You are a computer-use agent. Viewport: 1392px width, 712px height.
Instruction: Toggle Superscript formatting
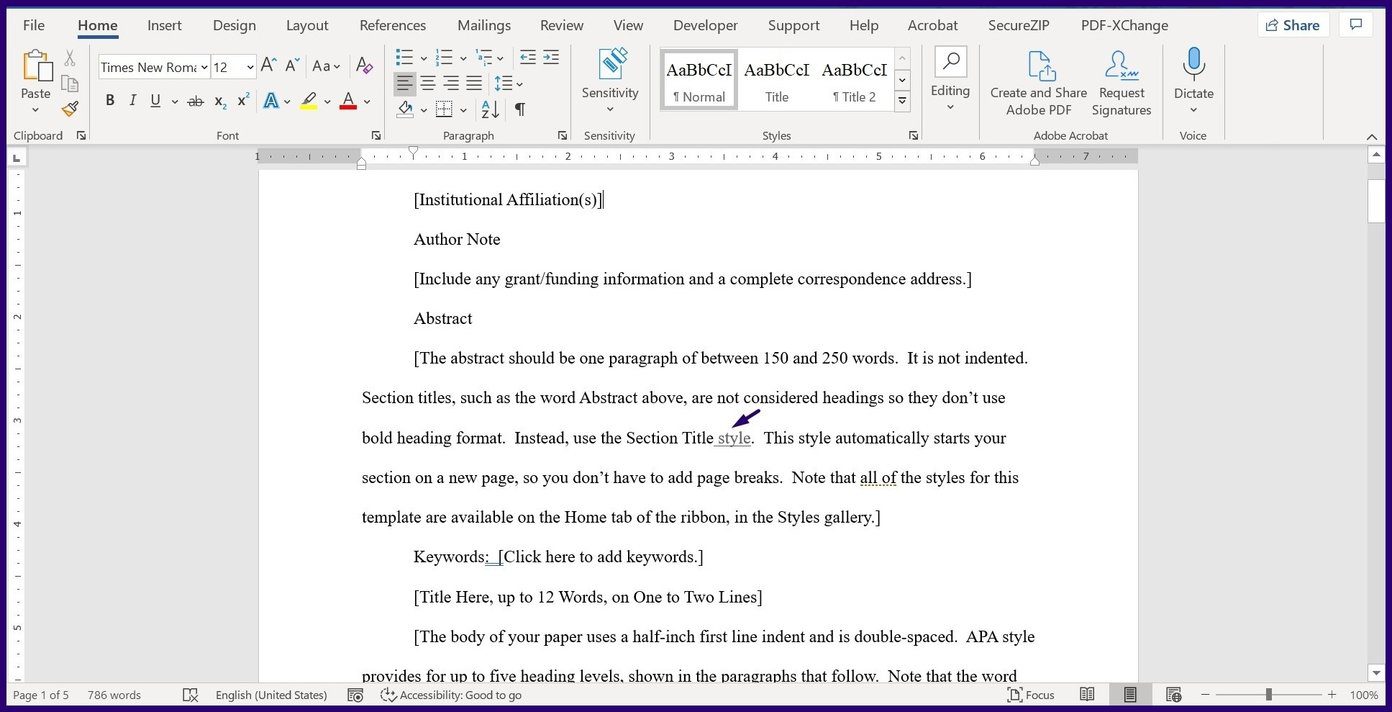click(x=243, y=100)
